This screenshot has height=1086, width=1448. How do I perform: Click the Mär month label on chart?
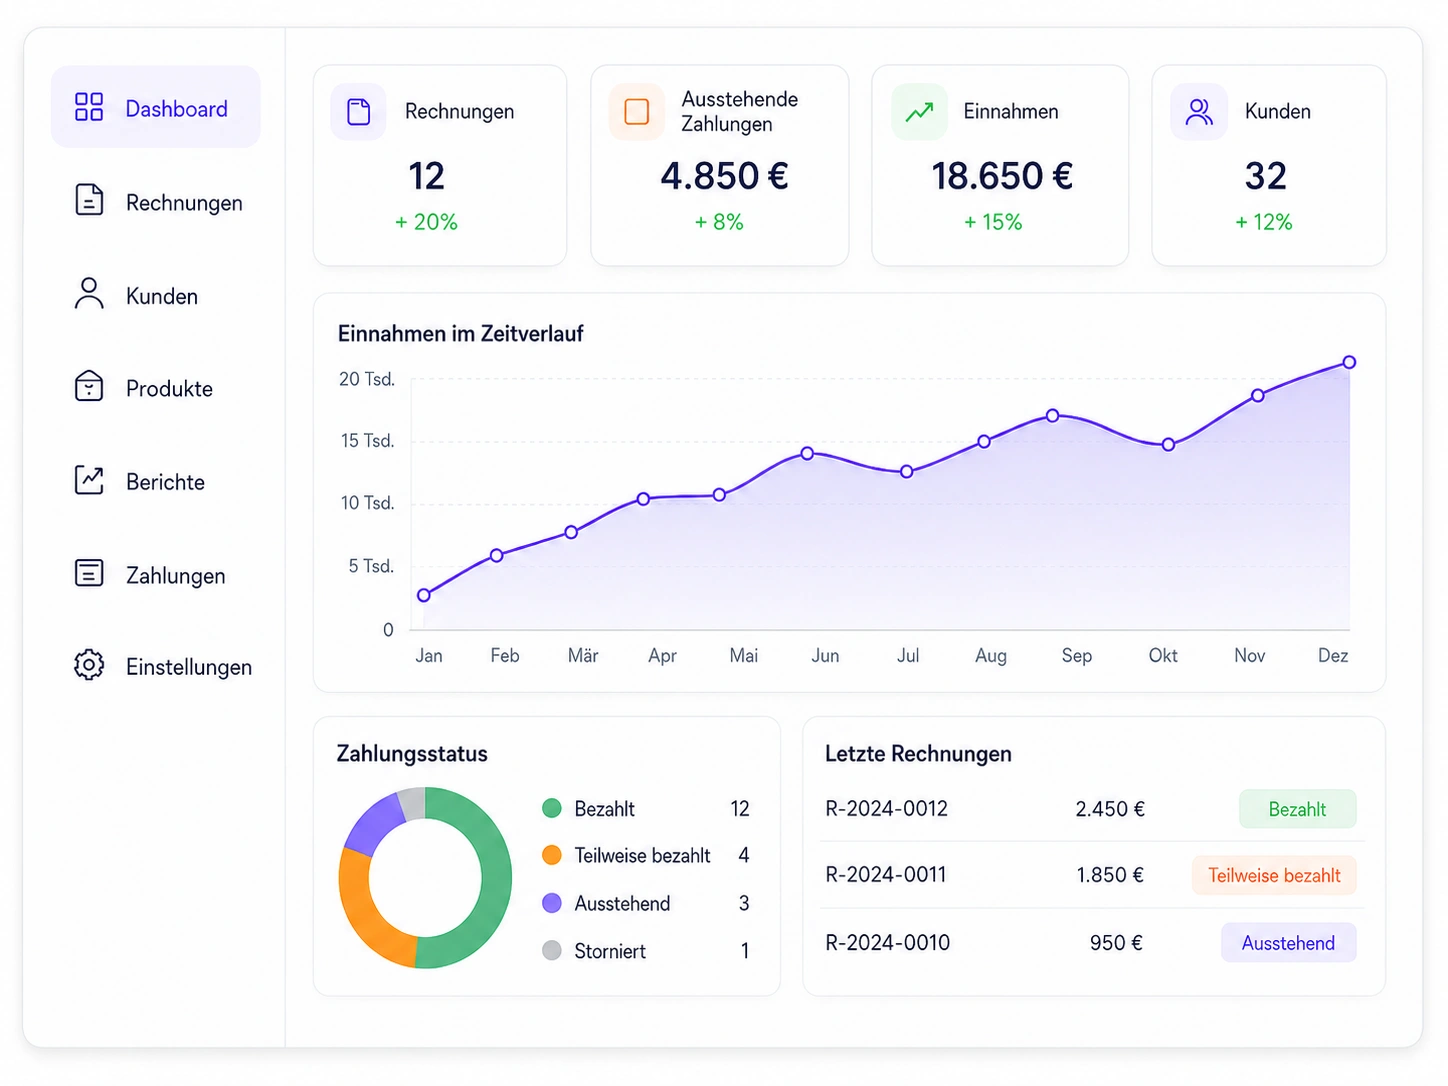(x=583, y=655)
